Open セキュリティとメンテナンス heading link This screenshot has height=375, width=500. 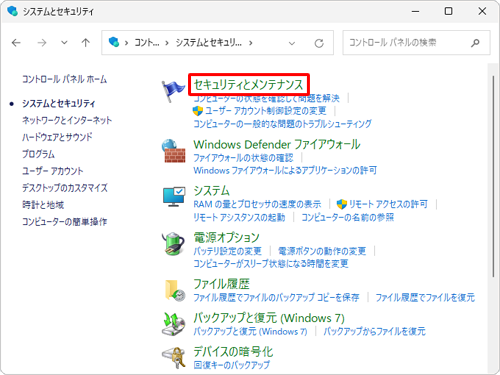click(x=248, y=85)
